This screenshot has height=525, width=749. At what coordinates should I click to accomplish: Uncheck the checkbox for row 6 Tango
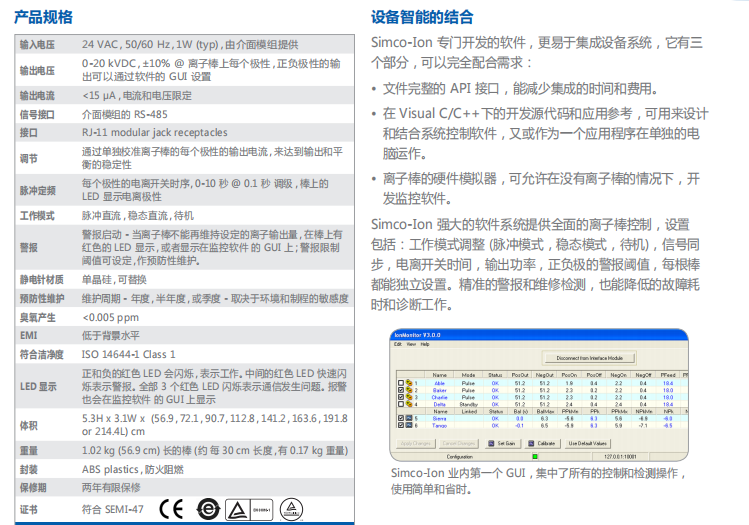(401, 425)
